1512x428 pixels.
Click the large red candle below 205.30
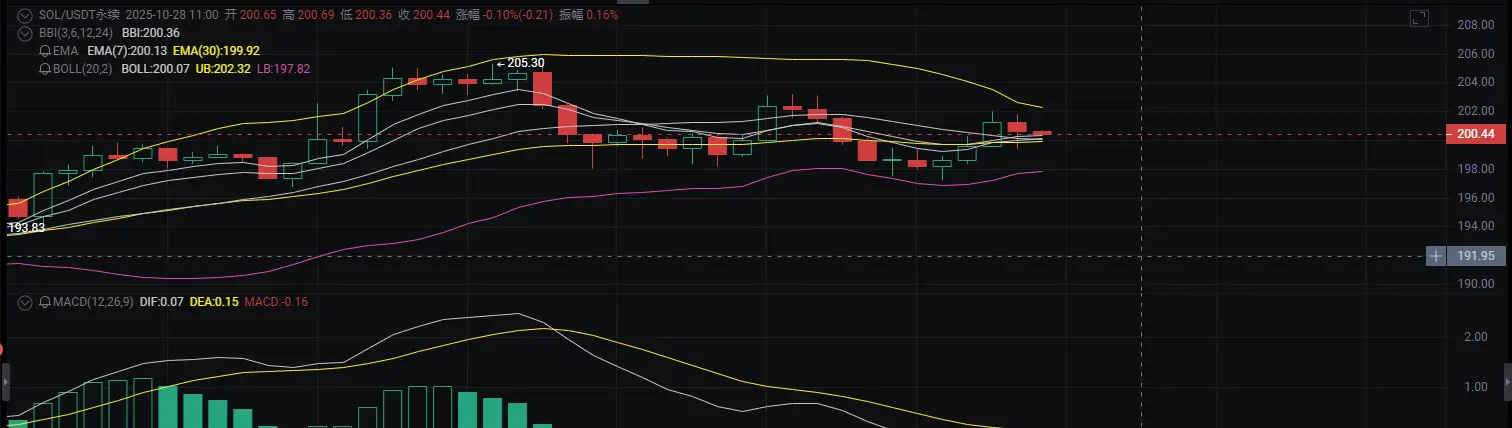point(542,88)
